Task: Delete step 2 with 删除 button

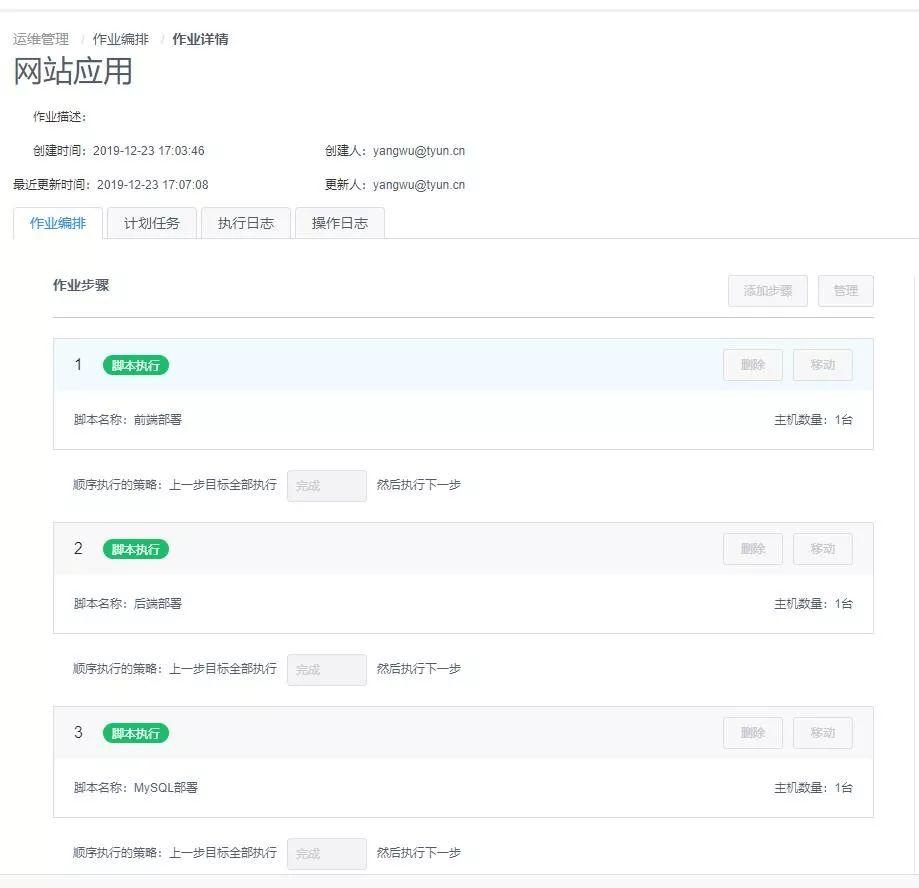Action: (752, 549)
